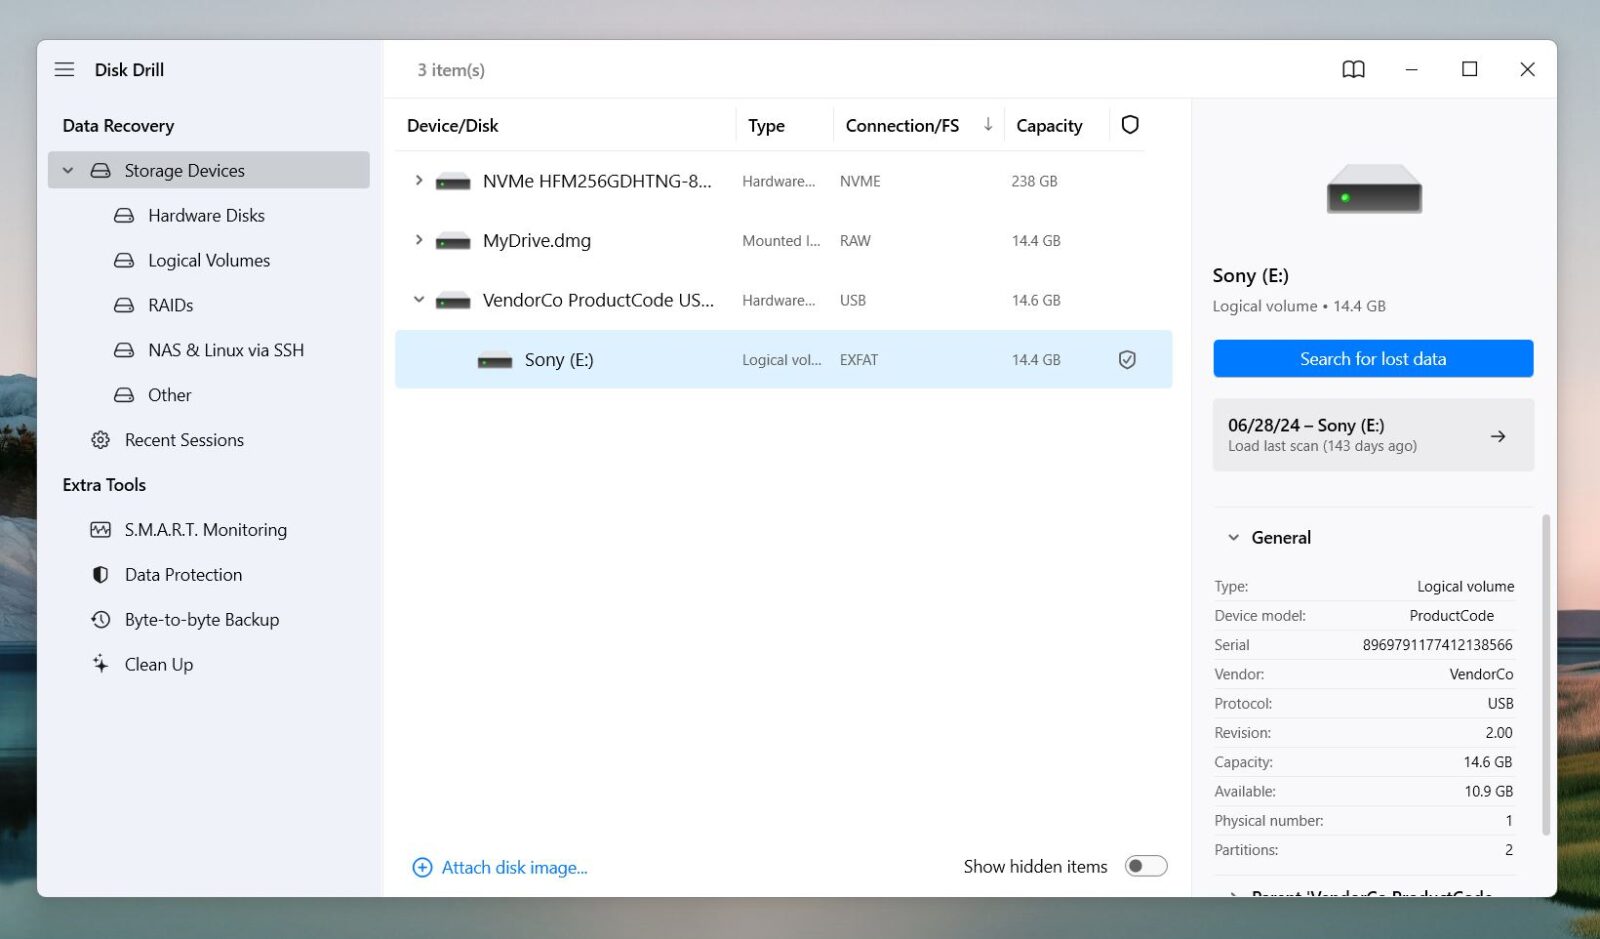Click the protection checkmark on the Sony row
Image resolution: width=1600 pixels, height=939 pixels.
click(1128, 359)
